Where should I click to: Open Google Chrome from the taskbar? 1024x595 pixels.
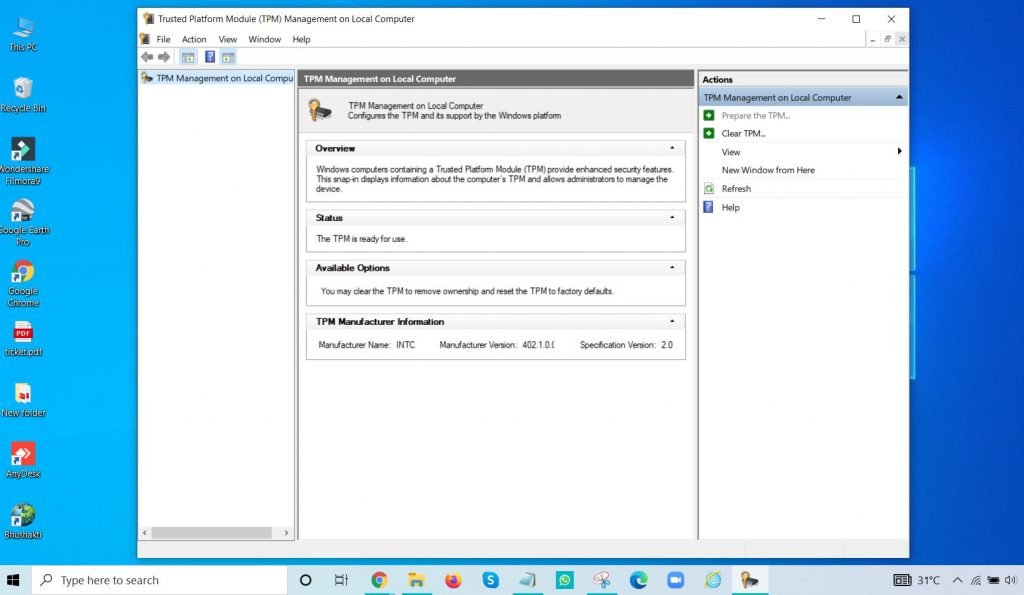(379, 580)
